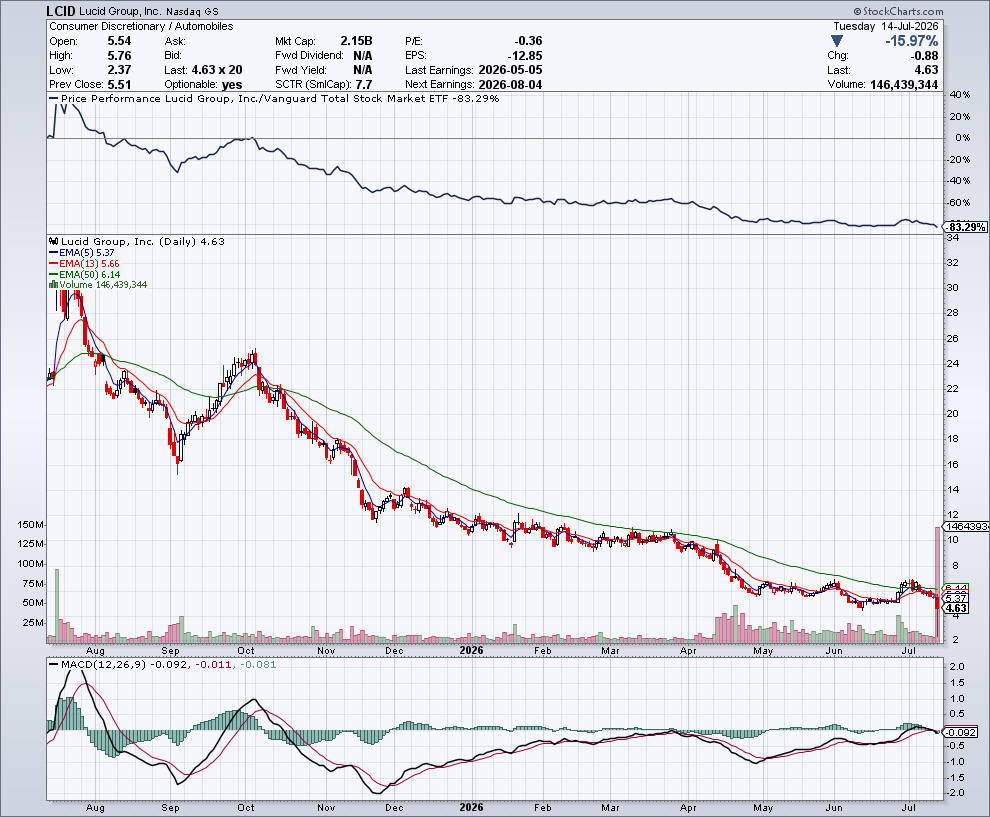Click the EMA(50) 6.14 legend entry
Image resolution: width=990 pixels, height=817 pixels.
85,275
